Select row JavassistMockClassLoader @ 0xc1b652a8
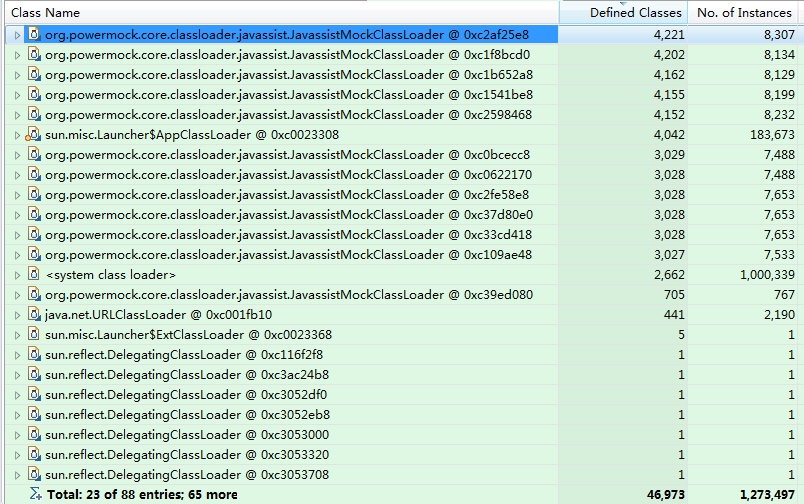This screenshot has height=504, width=804. pyautogui.click(x=401, y=74)
